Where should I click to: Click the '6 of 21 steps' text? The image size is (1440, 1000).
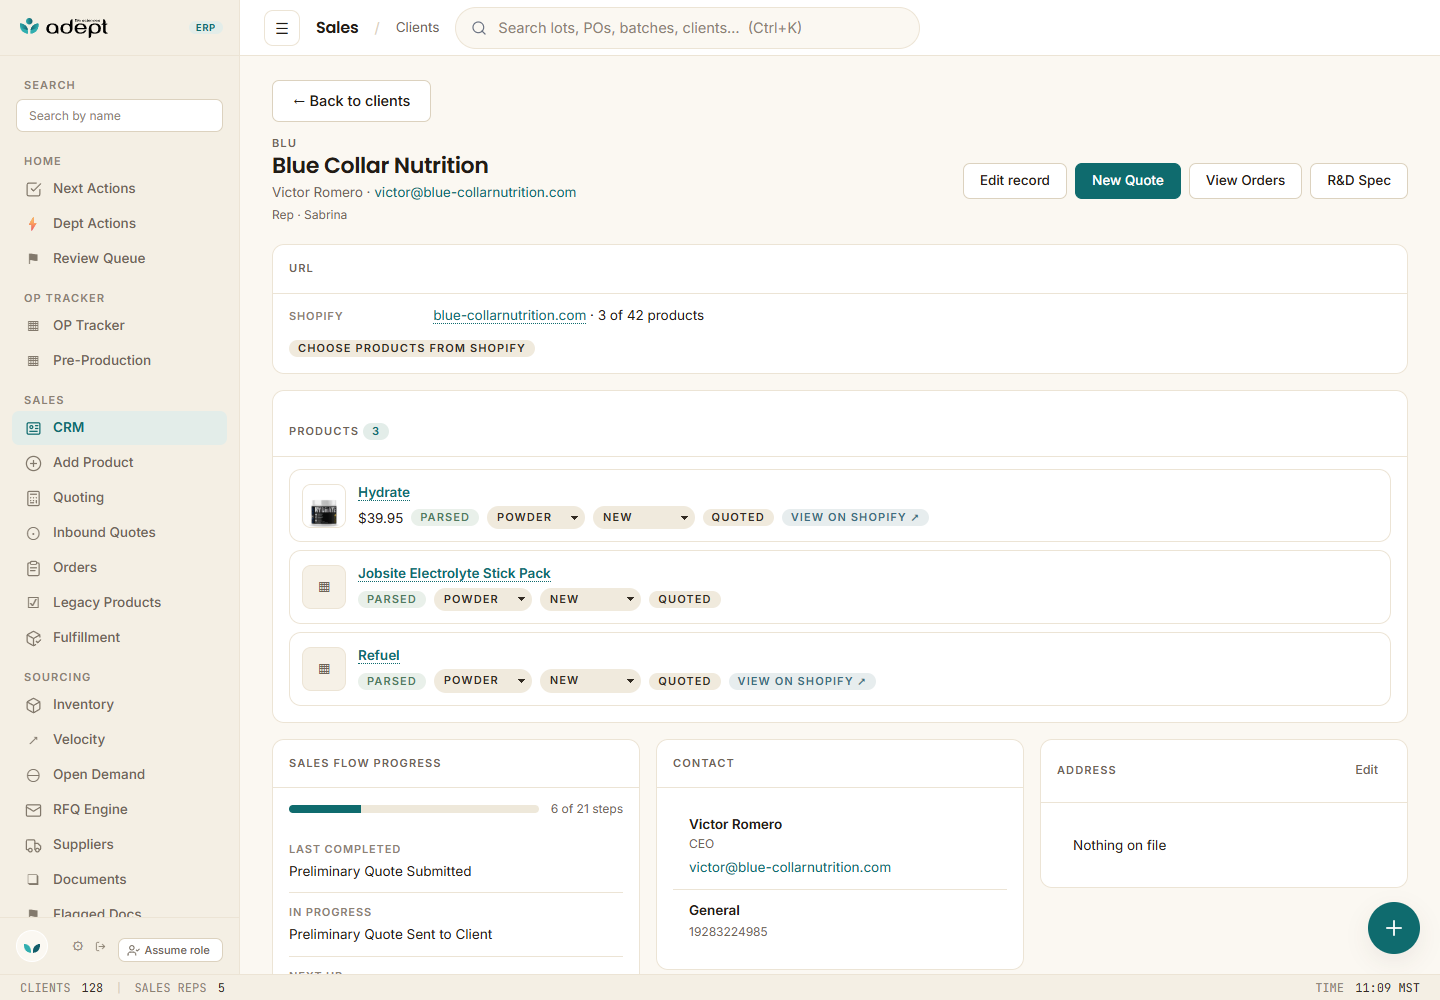pyautogui.click(x=587, y=809)
